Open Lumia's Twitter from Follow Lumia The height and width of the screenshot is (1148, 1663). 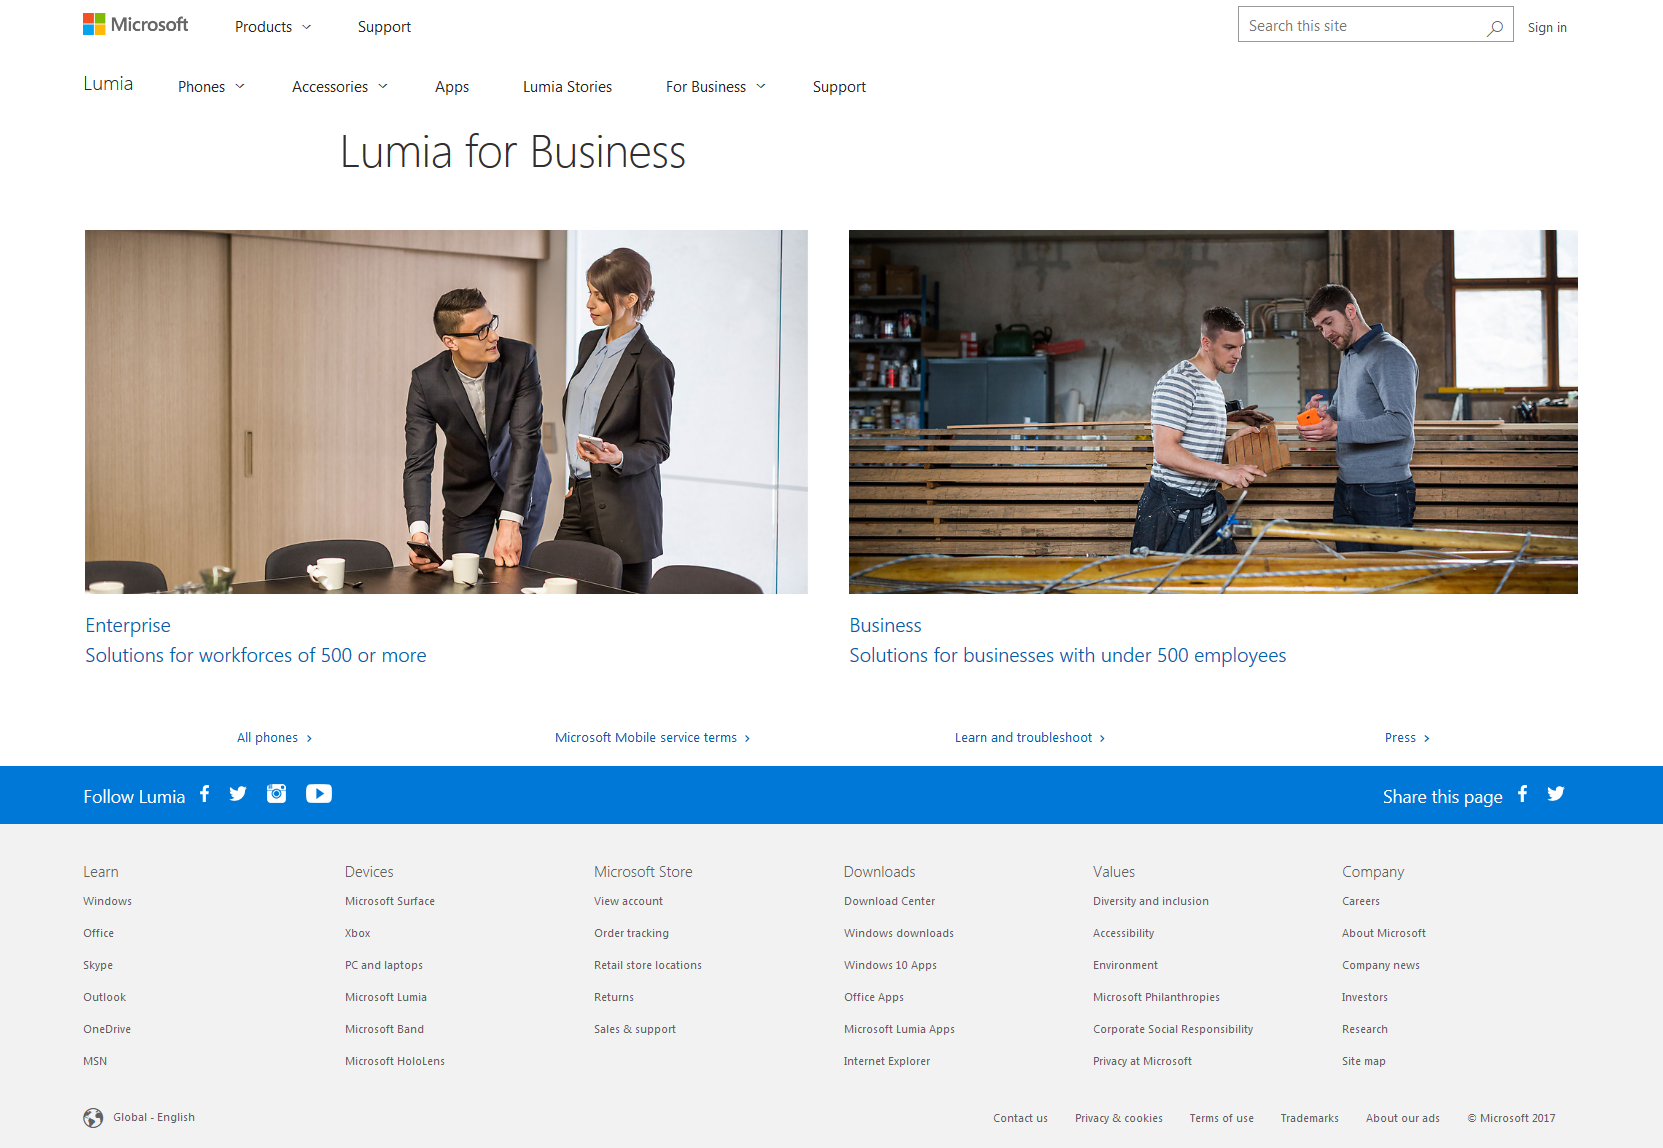pos(238,794)
